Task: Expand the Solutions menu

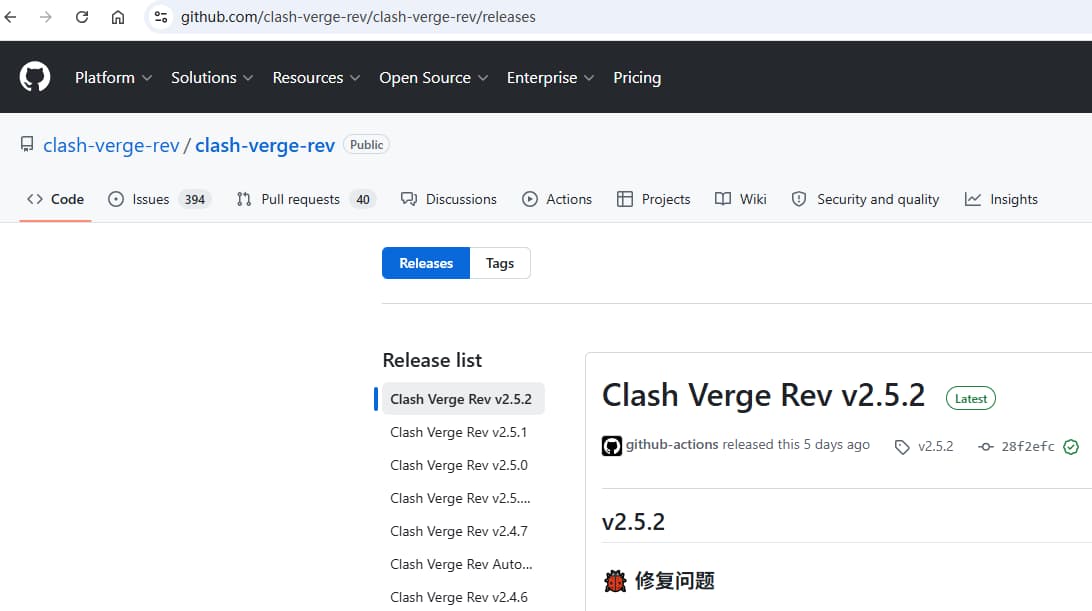Action: (212, 77)
